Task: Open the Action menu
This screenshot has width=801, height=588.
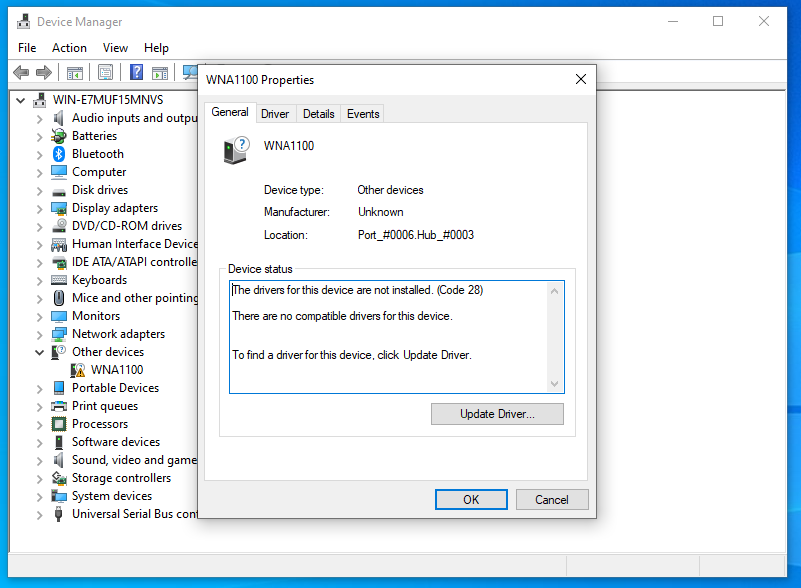Action: [69, 48]
